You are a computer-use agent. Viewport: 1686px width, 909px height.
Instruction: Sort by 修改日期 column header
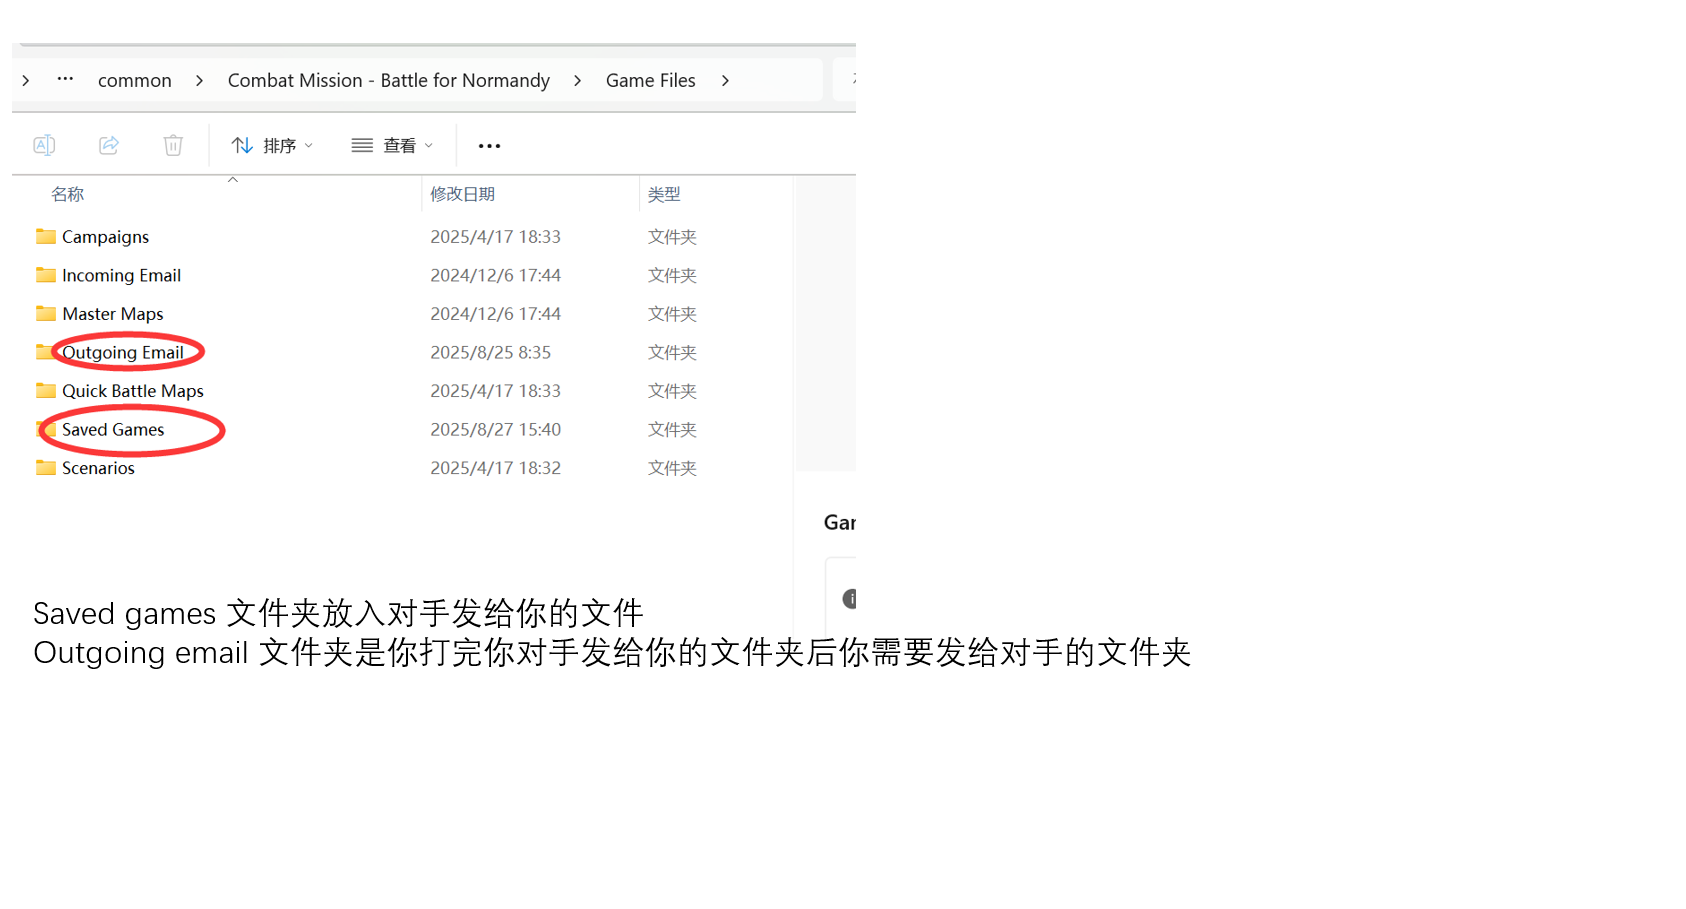point(462,195)
